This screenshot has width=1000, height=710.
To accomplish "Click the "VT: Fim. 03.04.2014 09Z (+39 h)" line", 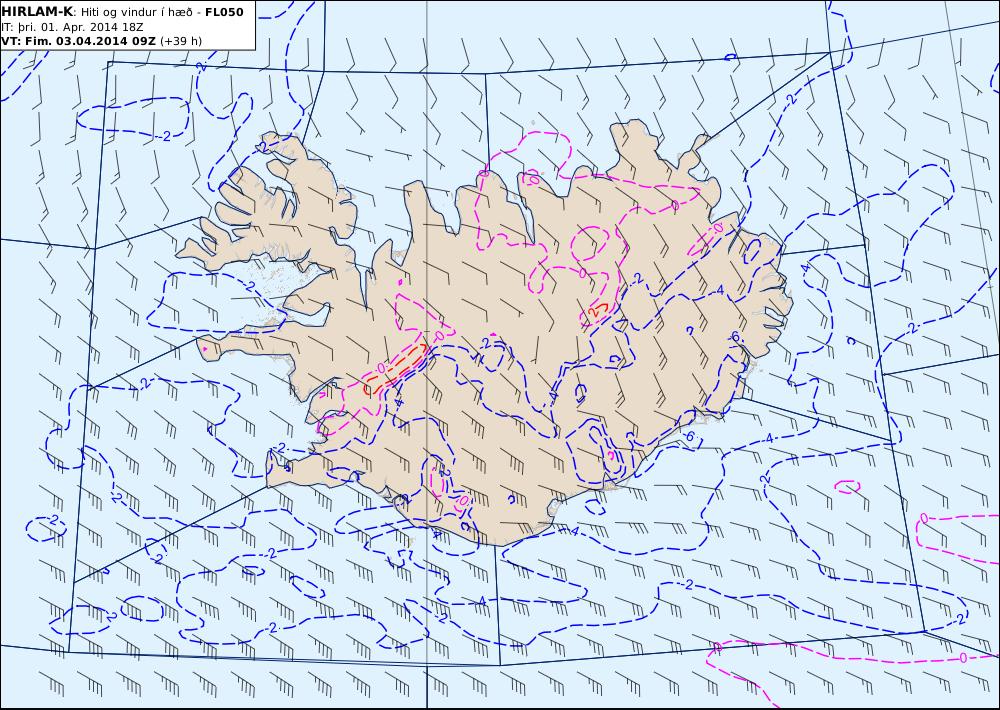I will tap(101, 41).
